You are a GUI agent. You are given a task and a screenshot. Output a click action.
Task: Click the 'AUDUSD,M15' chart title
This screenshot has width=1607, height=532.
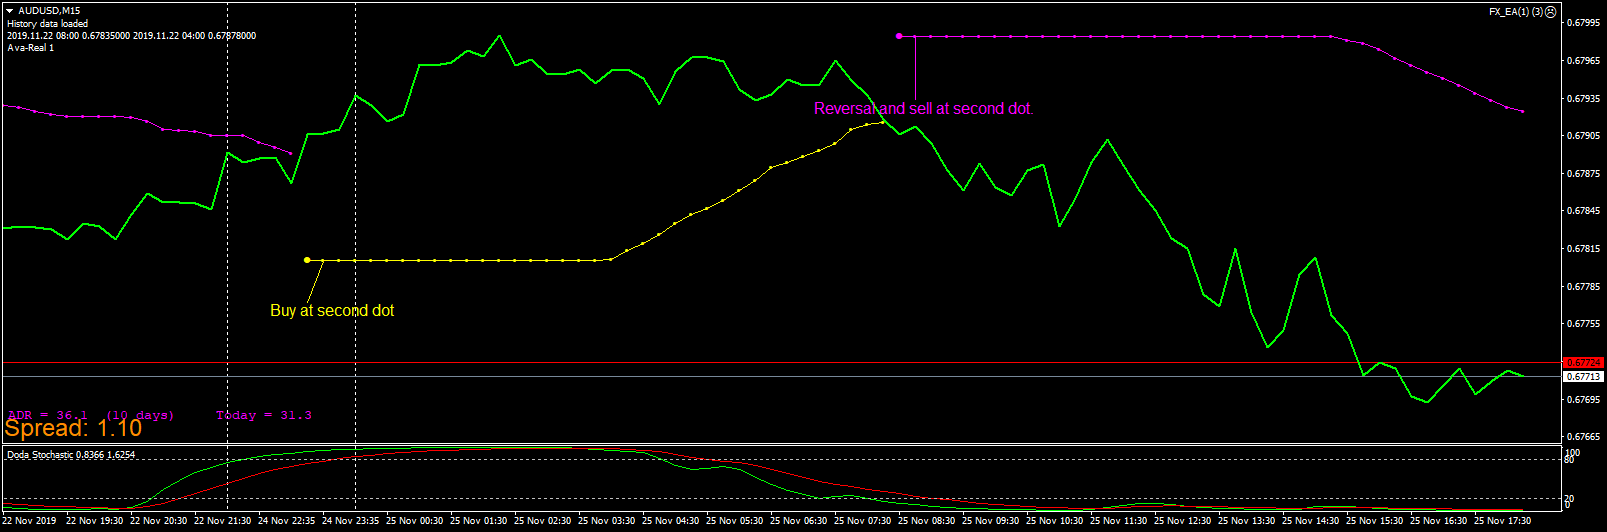click(49, 11)
